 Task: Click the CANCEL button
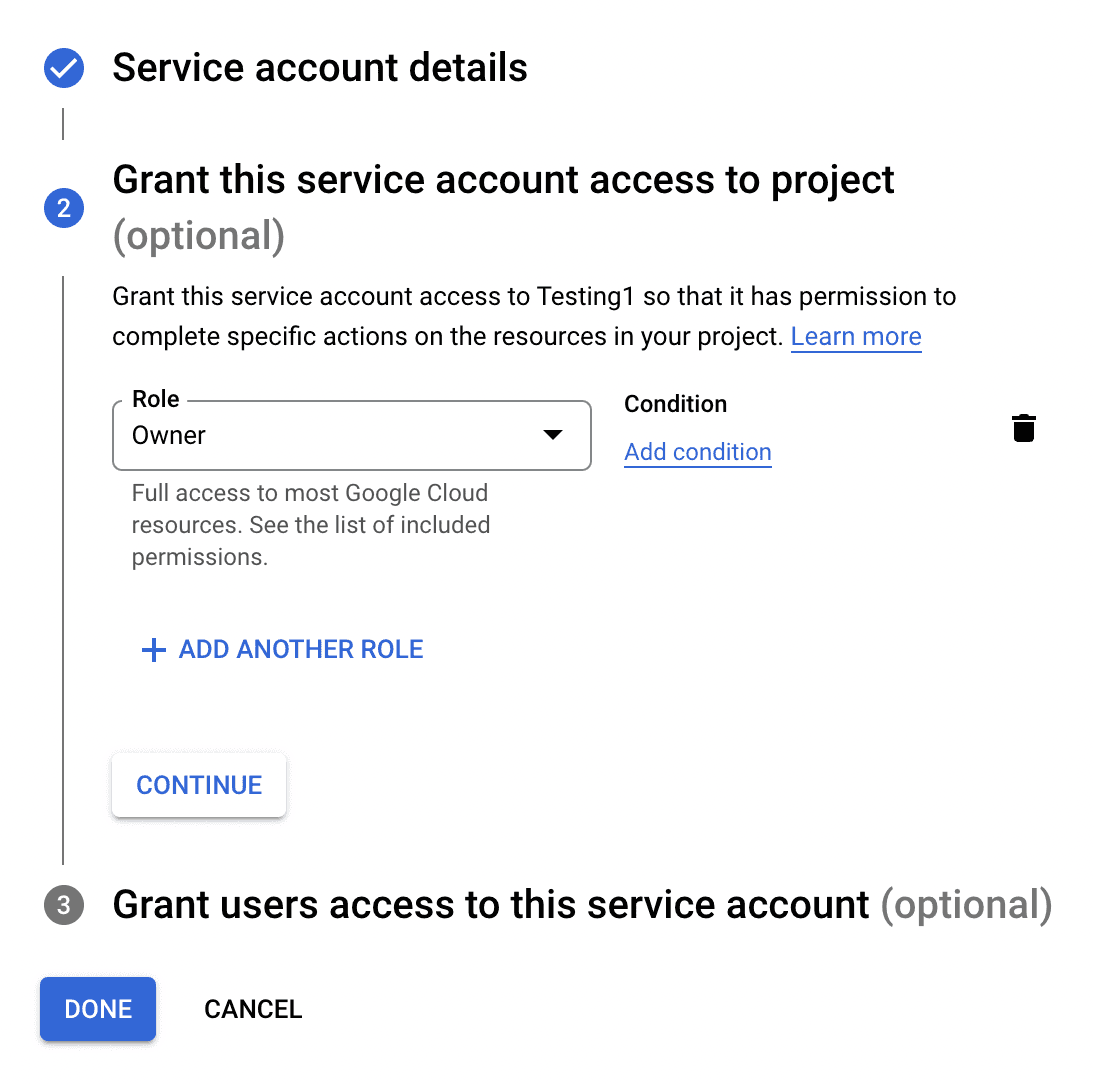253,1009
